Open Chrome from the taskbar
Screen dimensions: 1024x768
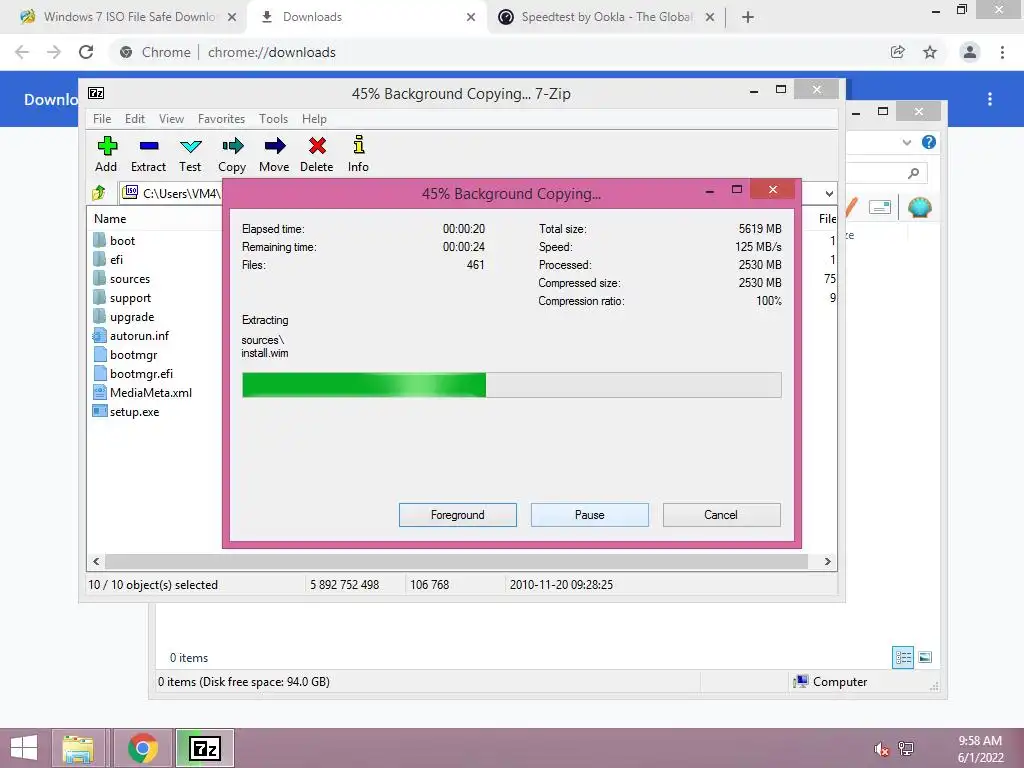pyautogui.click(x=143, y=748)
